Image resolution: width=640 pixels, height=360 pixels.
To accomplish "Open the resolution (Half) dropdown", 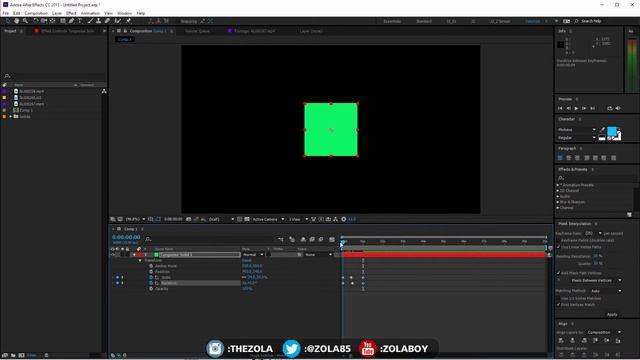I will click(222, 219).
